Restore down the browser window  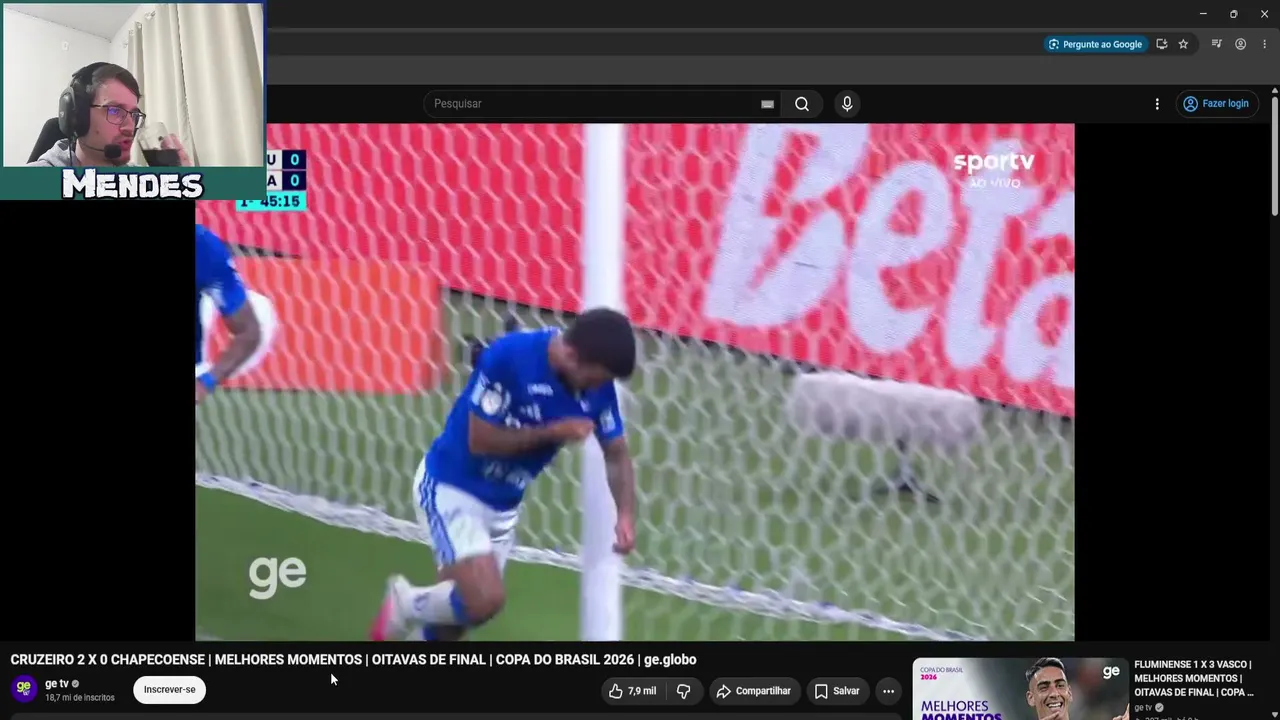(1233, 14)
